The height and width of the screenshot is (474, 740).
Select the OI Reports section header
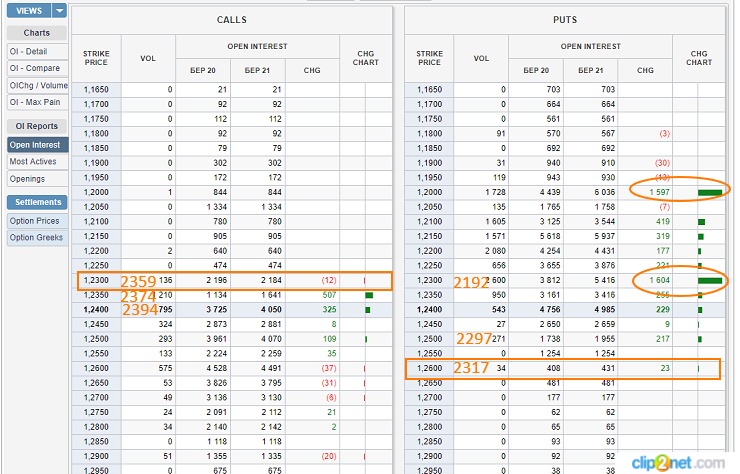[x=37, y=126]
